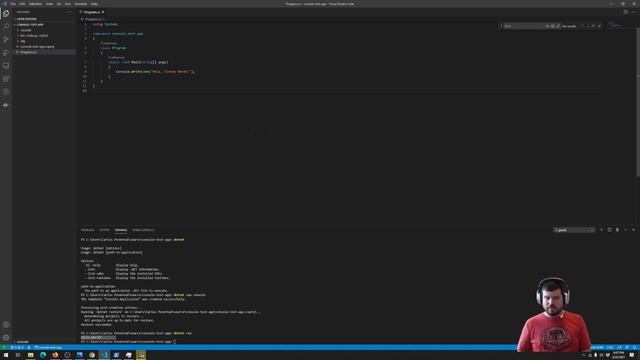Open the File menu
Screen dimensions: 640x360
(13, 4)
